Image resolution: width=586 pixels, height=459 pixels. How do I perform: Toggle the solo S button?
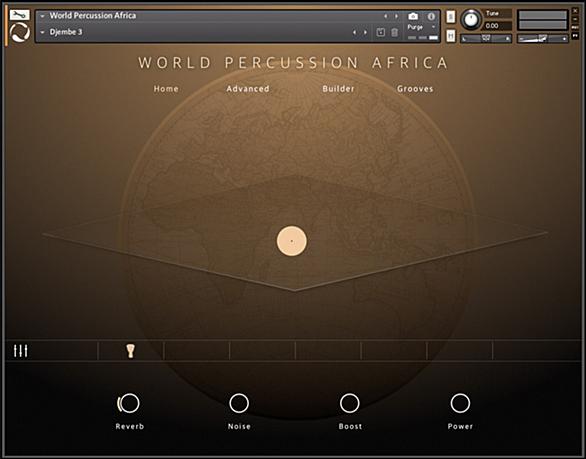451,16
